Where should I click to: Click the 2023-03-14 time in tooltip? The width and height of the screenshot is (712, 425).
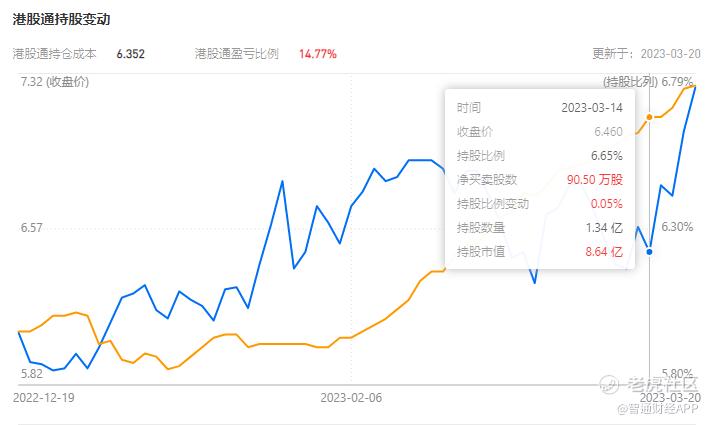pos(592,108)
